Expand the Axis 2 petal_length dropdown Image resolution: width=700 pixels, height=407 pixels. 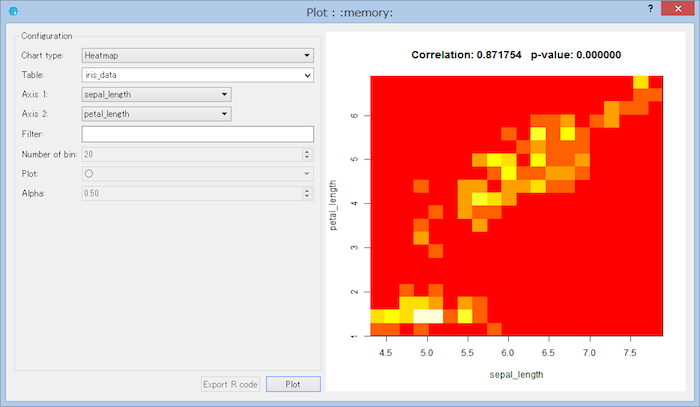[156, 114]
